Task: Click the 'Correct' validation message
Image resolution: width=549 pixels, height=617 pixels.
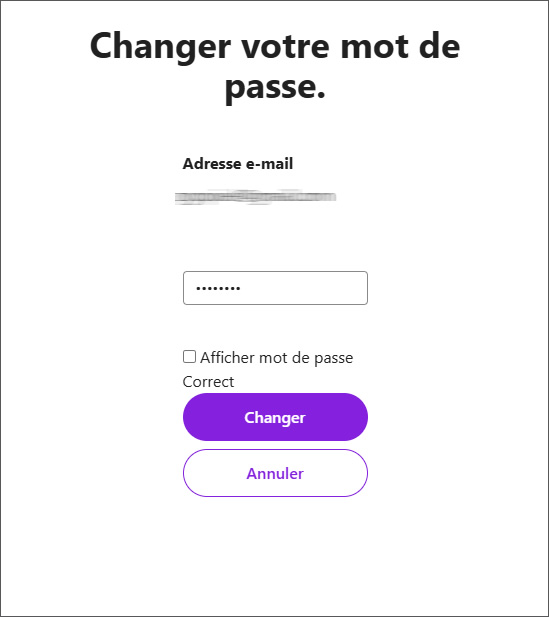Action: pyautogui.click(x=208, y=382)
